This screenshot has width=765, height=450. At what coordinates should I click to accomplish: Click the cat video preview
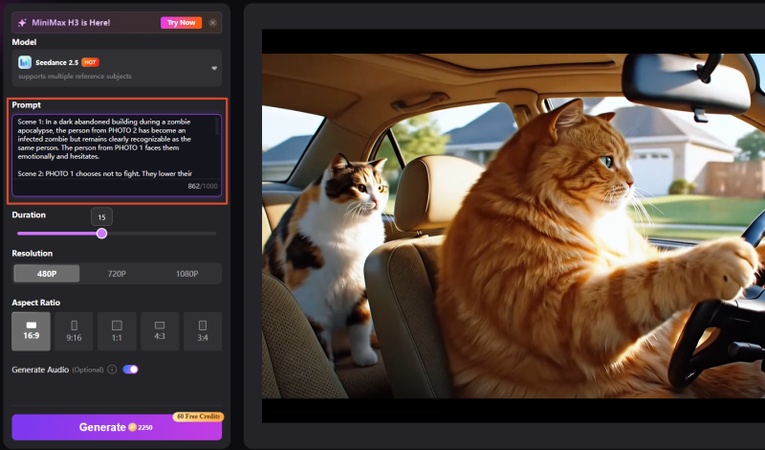coord(513,226)
